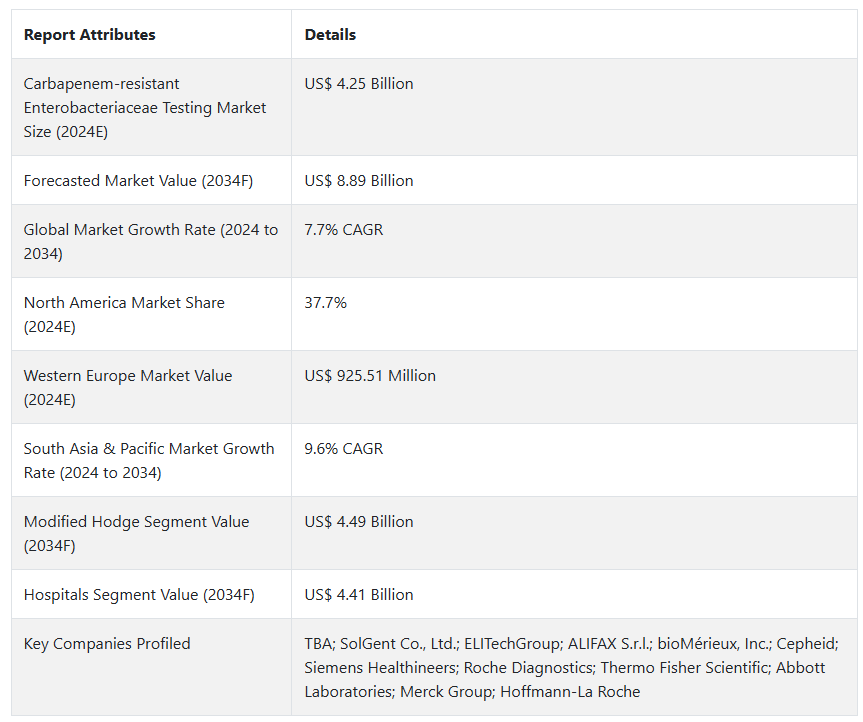Select the Global Market Growth Rate cell
Image resolution: width=863 pixels, height=722 pixels.
tap(151, 241)
